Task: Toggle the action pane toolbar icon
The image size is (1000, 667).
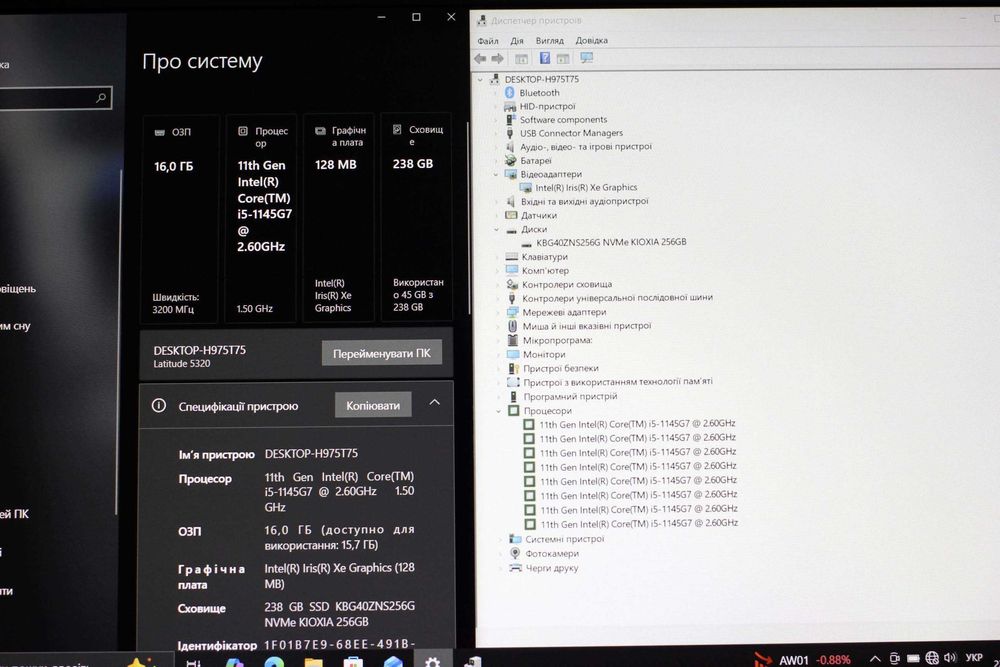Action: (x=562, y=59)
